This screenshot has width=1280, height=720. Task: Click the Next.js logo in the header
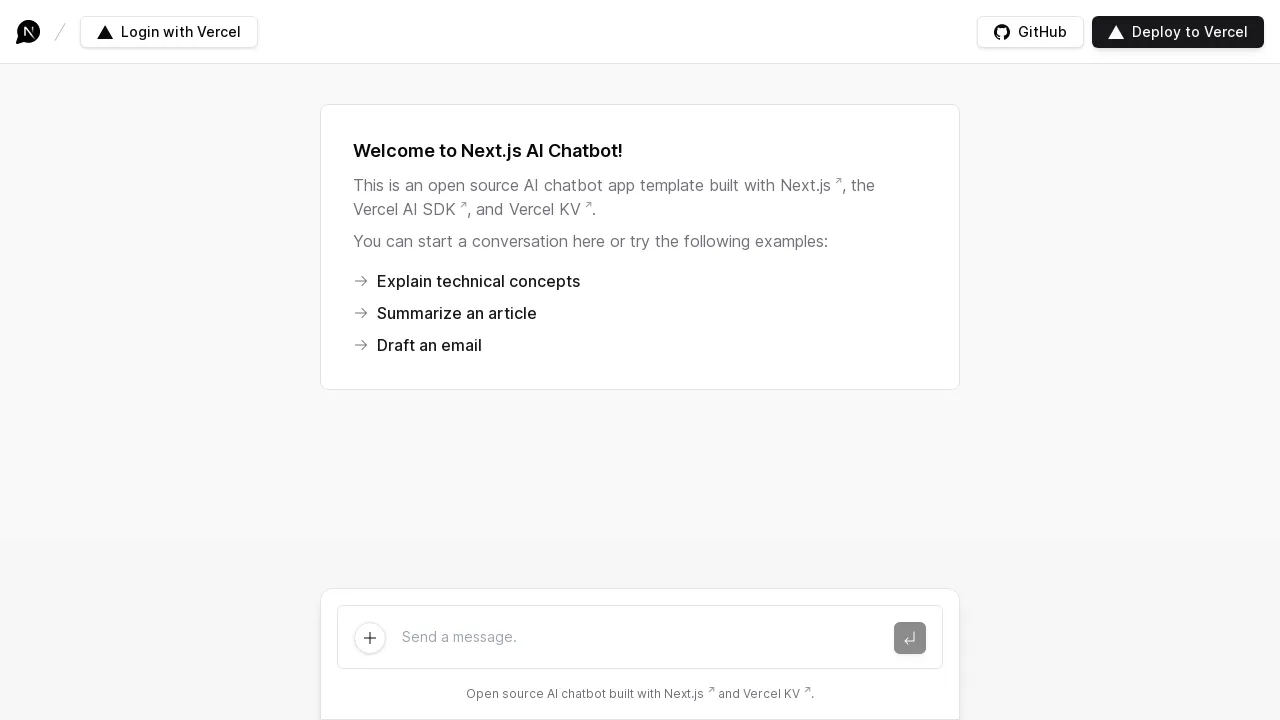[x=28, y=31]
